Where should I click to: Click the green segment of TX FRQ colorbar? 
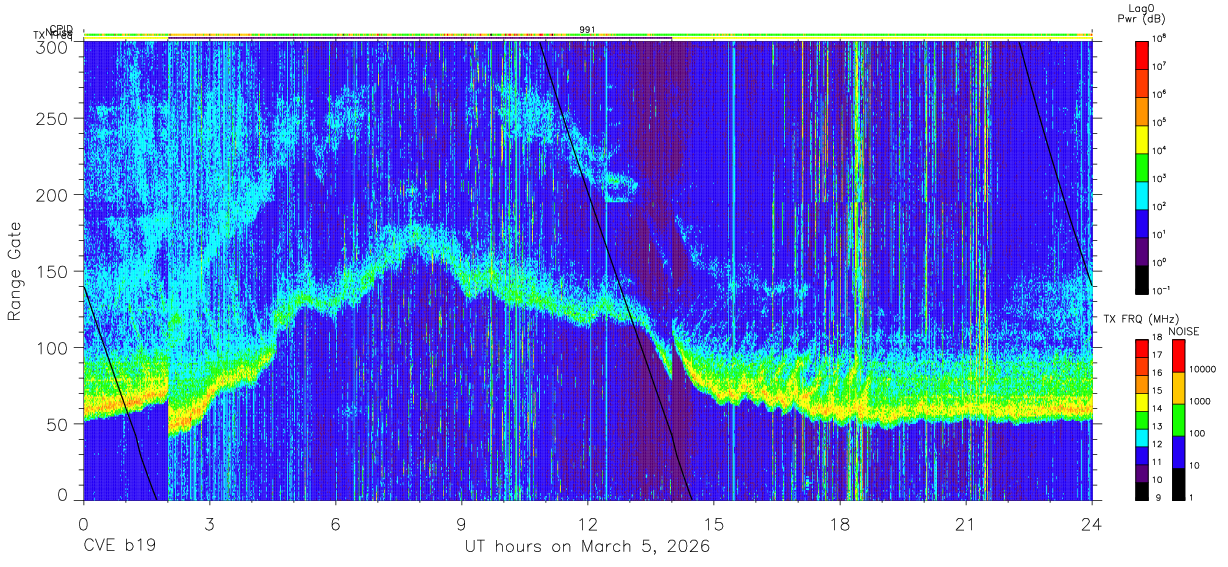point(1141,420)
